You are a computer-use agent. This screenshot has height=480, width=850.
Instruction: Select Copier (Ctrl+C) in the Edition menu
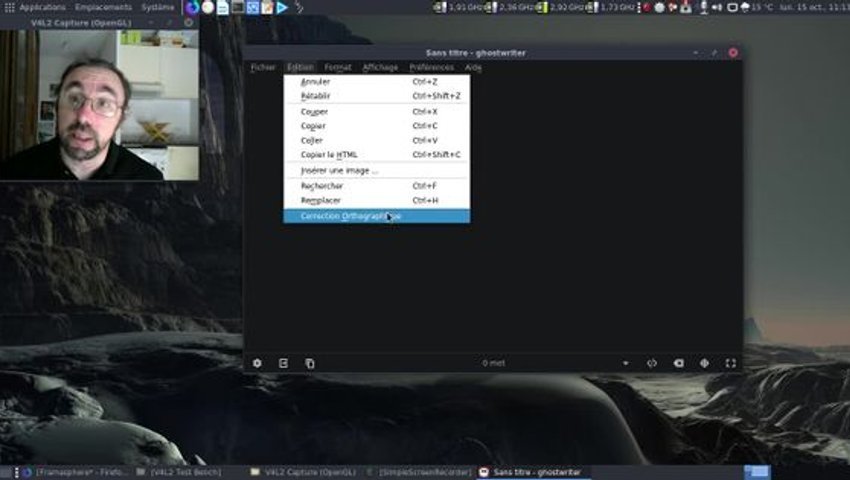[377, 126]
